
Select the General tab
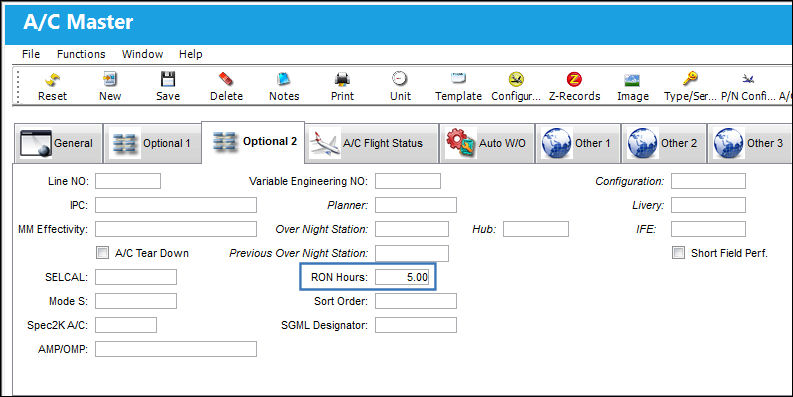click(x=58, y=144)
